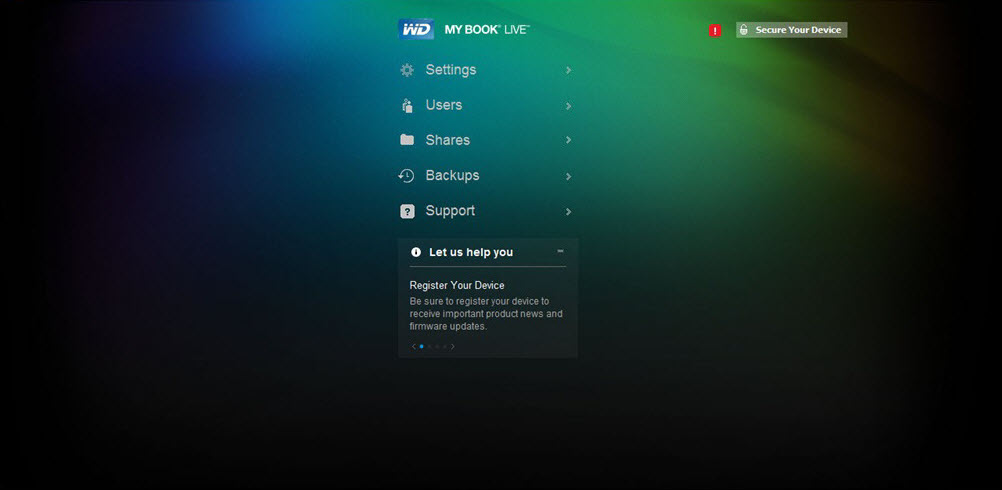Viewport: 1002px width, 490px height.
Task: Click the 'Let us help you' heading
Action: coord(471,252)
